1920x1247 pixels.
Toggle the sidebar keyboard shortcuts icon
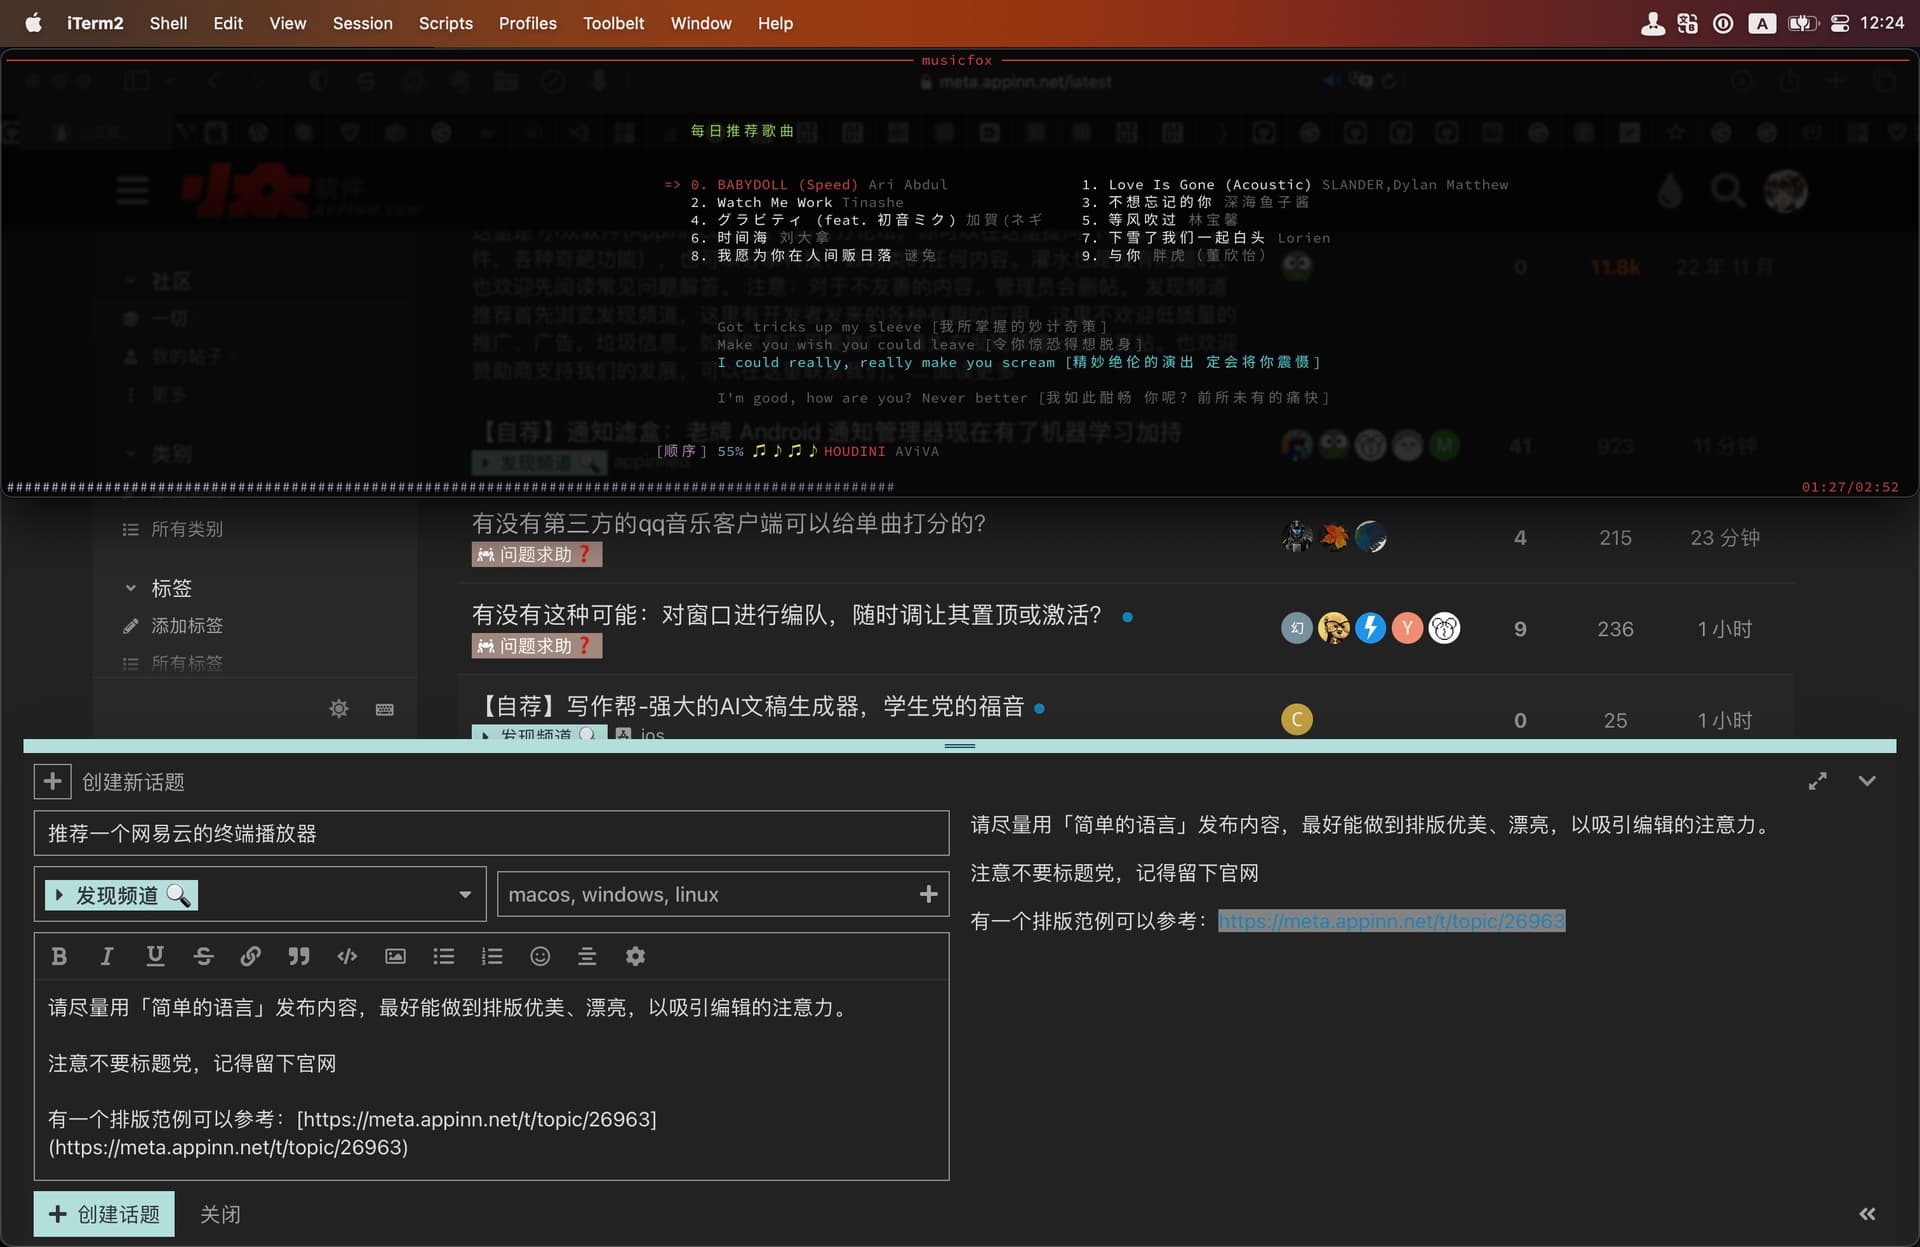click(x=384, y=709)
